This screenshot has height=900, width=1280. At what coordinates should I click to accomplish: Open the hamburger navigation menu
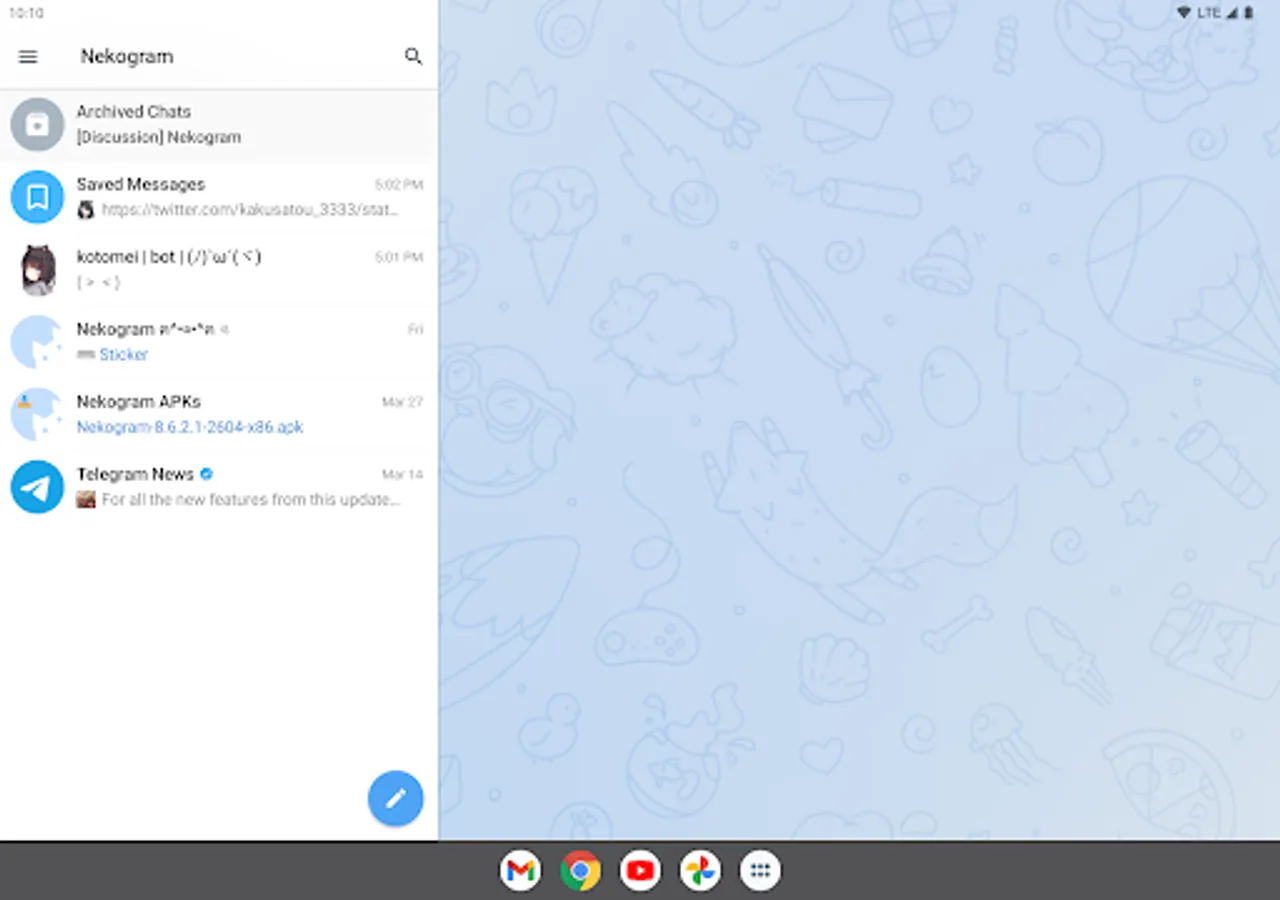28,57
